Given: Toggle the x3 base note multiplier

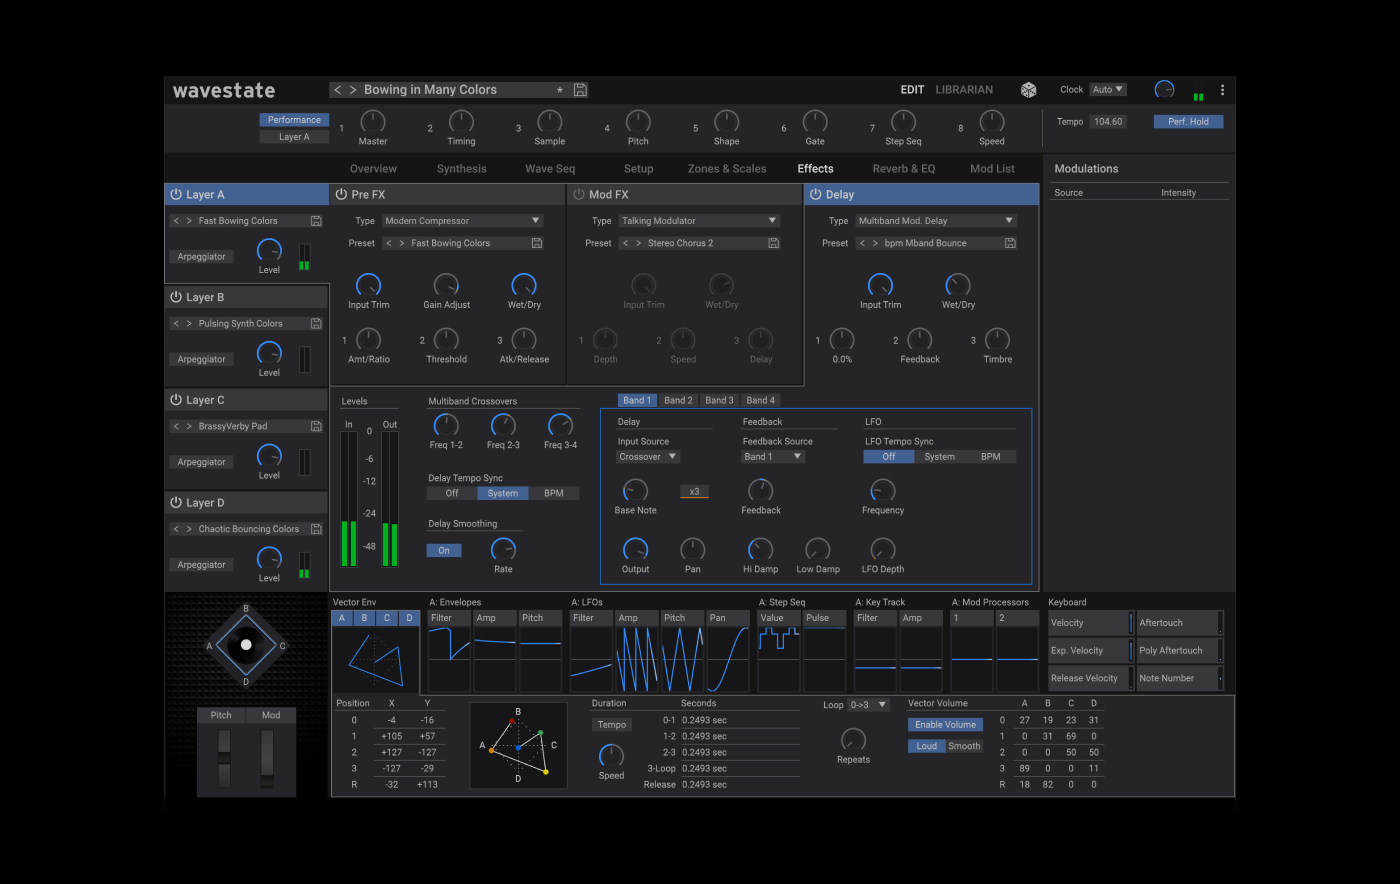Looking at the screenshot, I should pyautogui.click(x=694, y=491).
